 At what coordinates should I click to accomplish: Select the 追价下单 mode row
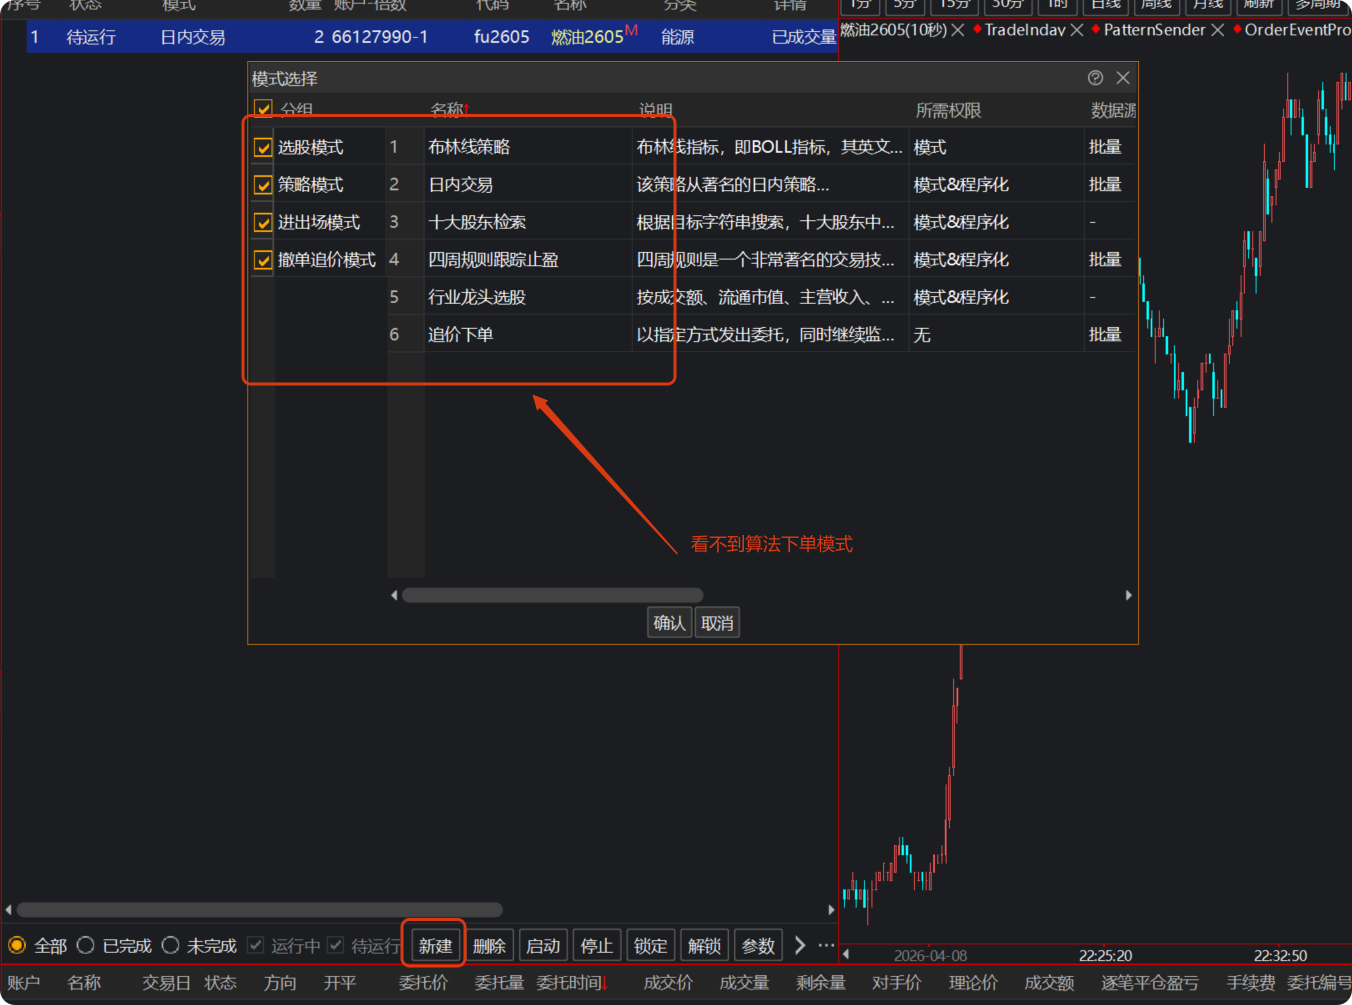[x=461, y=335]
